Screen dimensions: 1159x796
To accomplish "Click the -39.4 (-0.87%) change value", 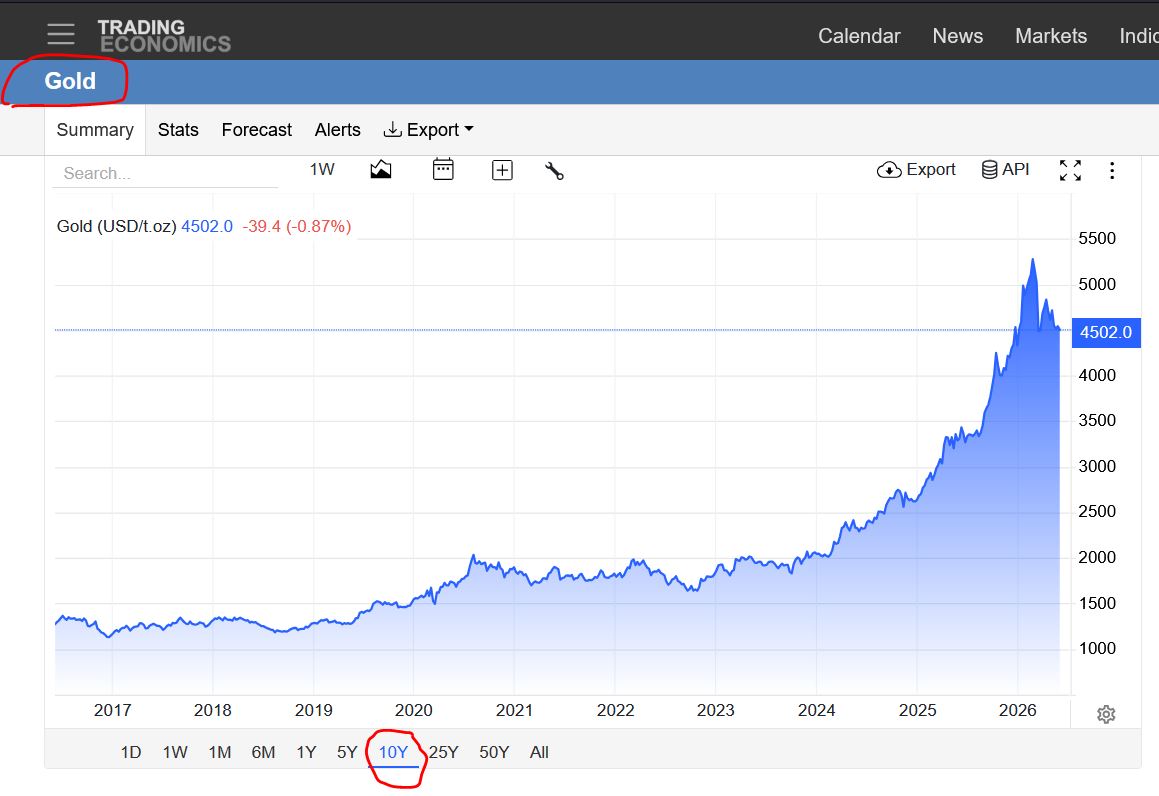I will coord(296,226).
